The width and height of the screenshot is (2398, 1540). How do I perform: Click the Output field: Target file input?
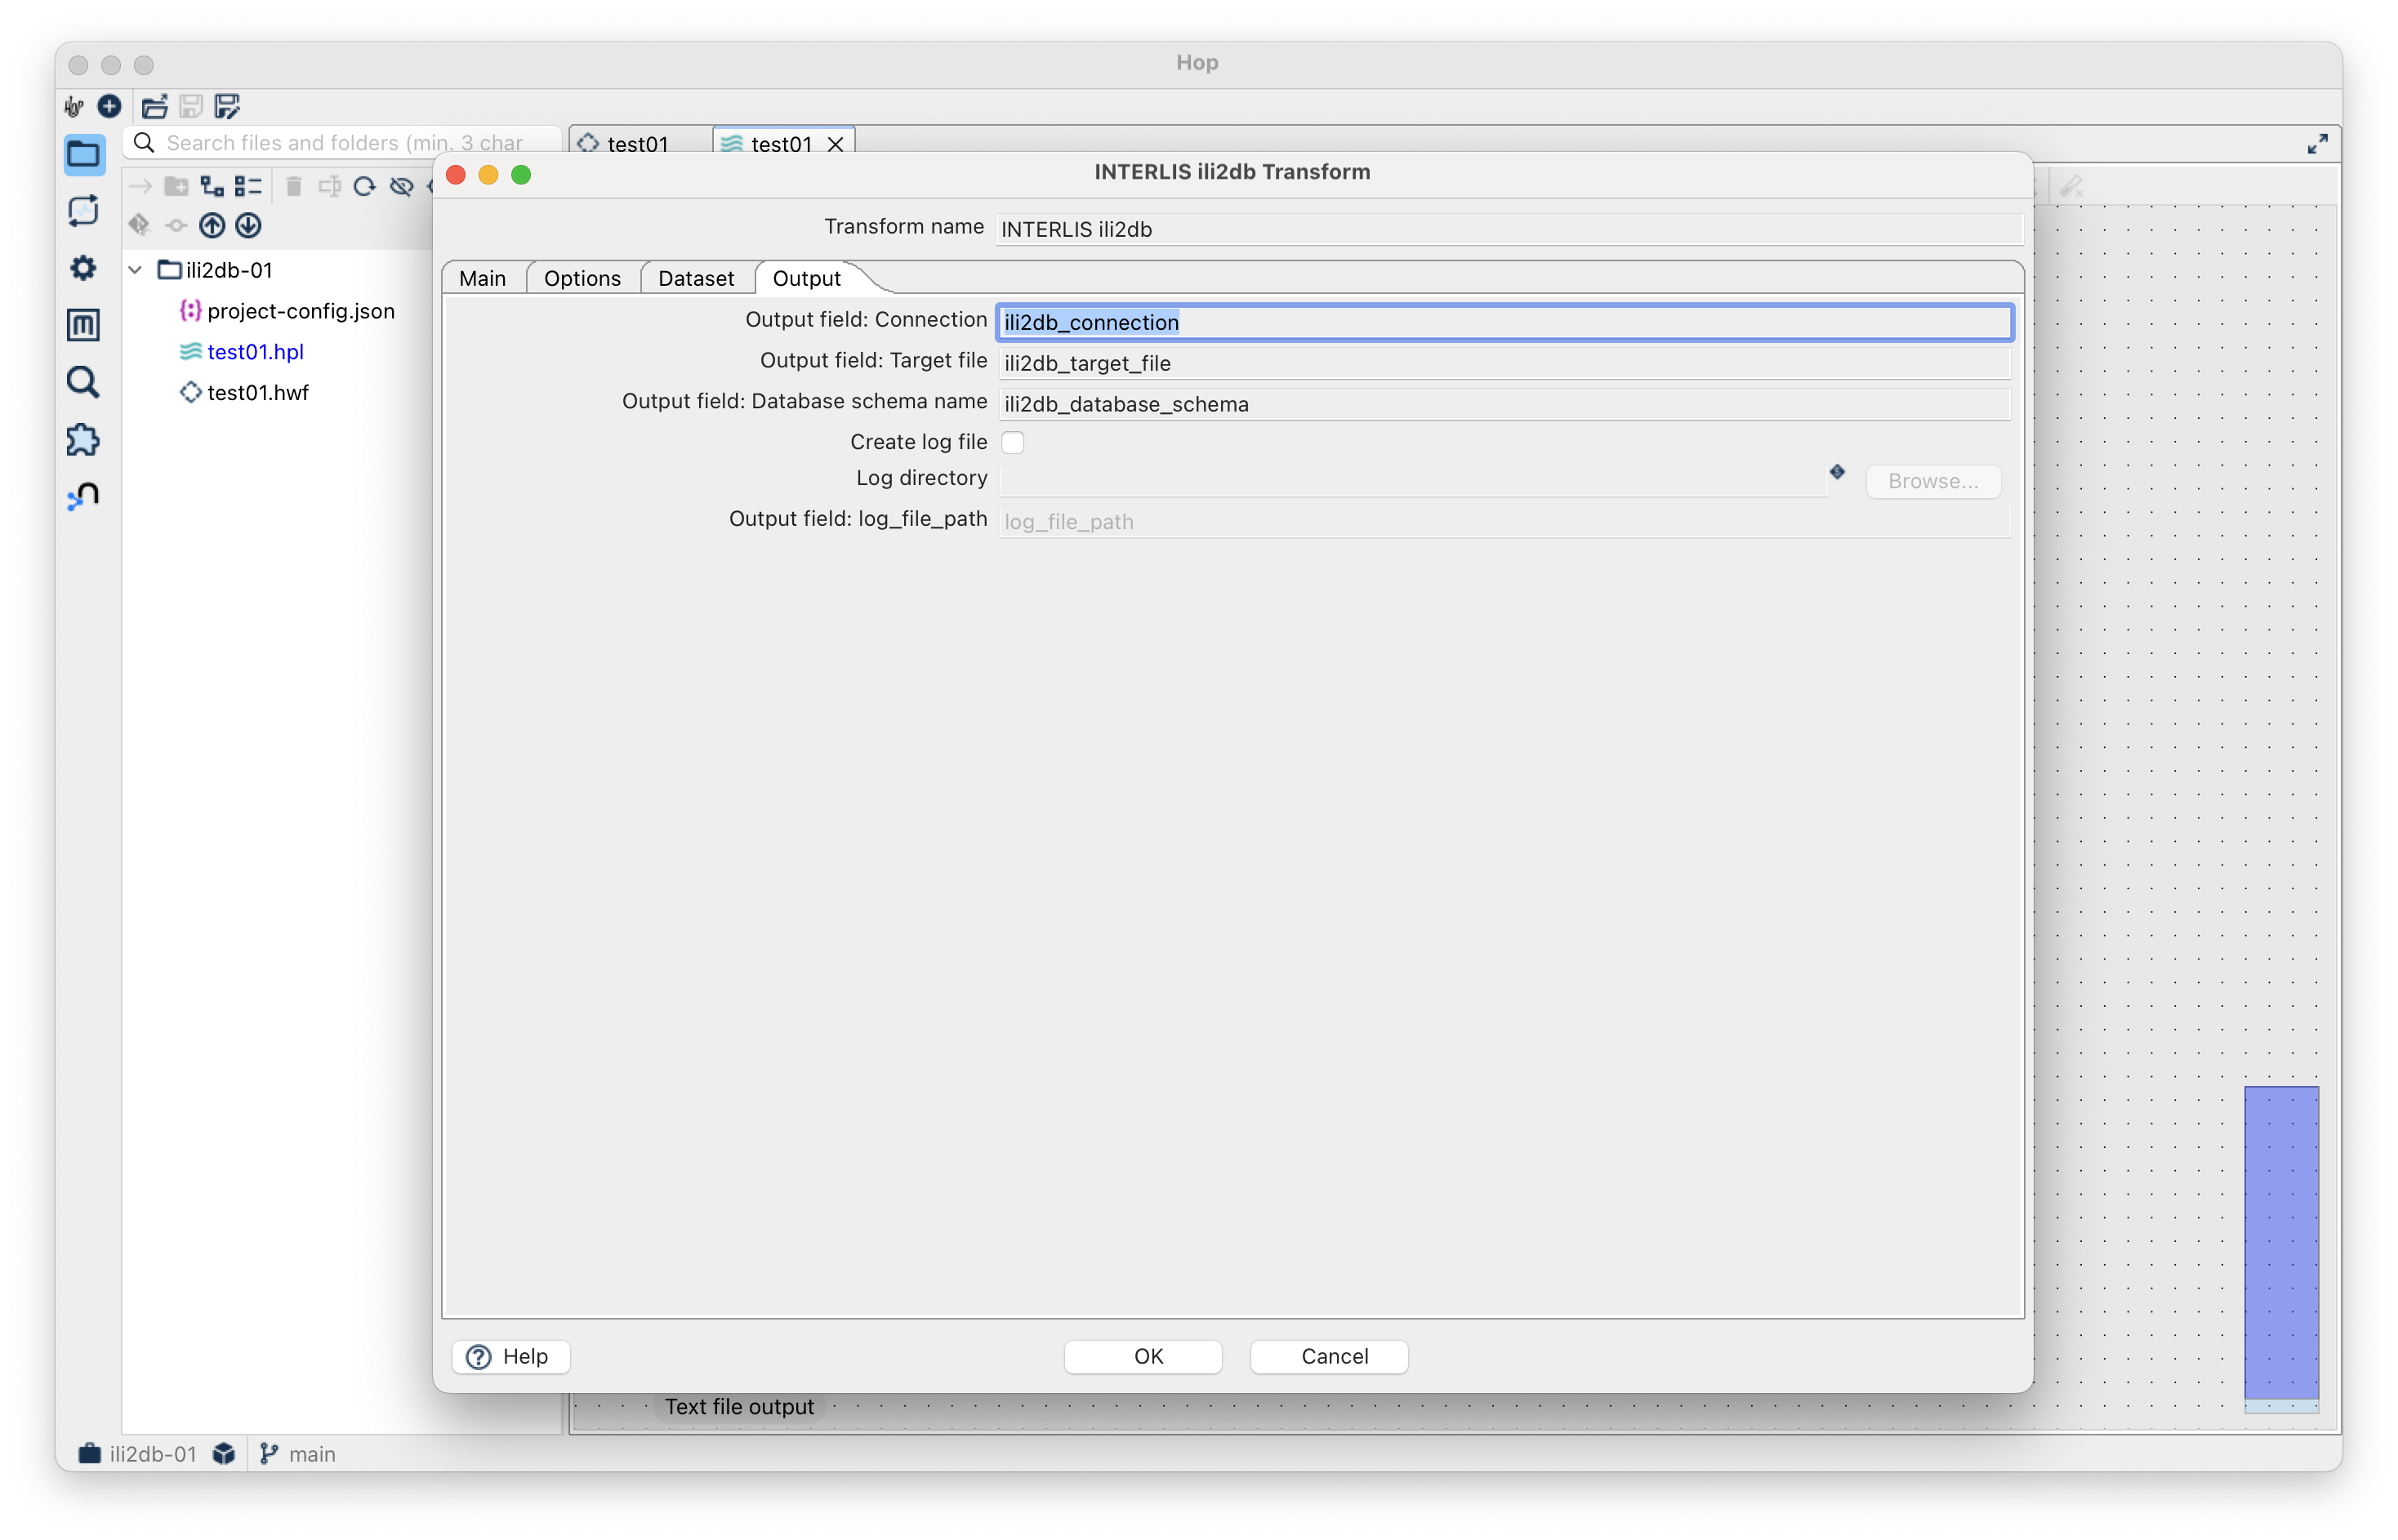coord(1503,363)
